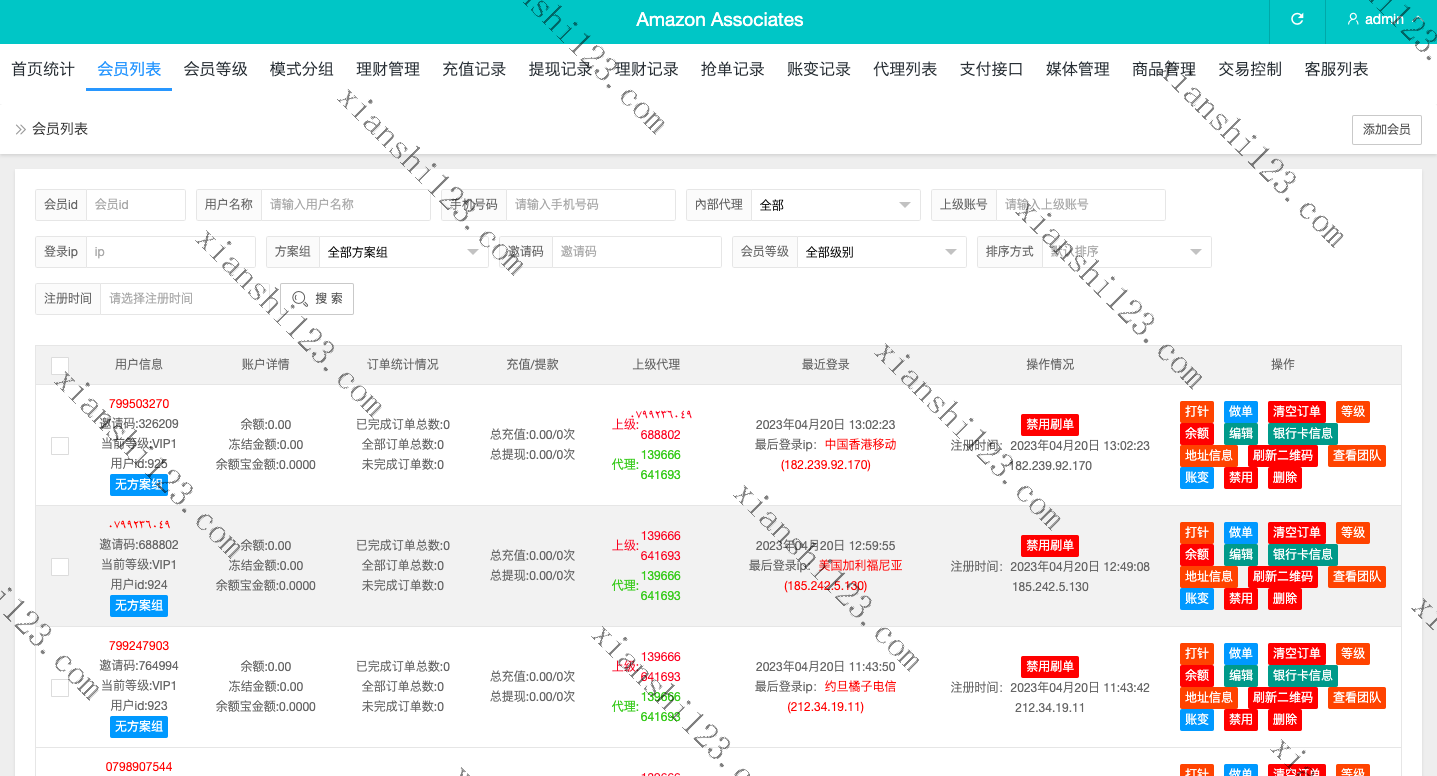Click 打针 for user 799503270
The image size is (1437, 776).
[1197, 412]
